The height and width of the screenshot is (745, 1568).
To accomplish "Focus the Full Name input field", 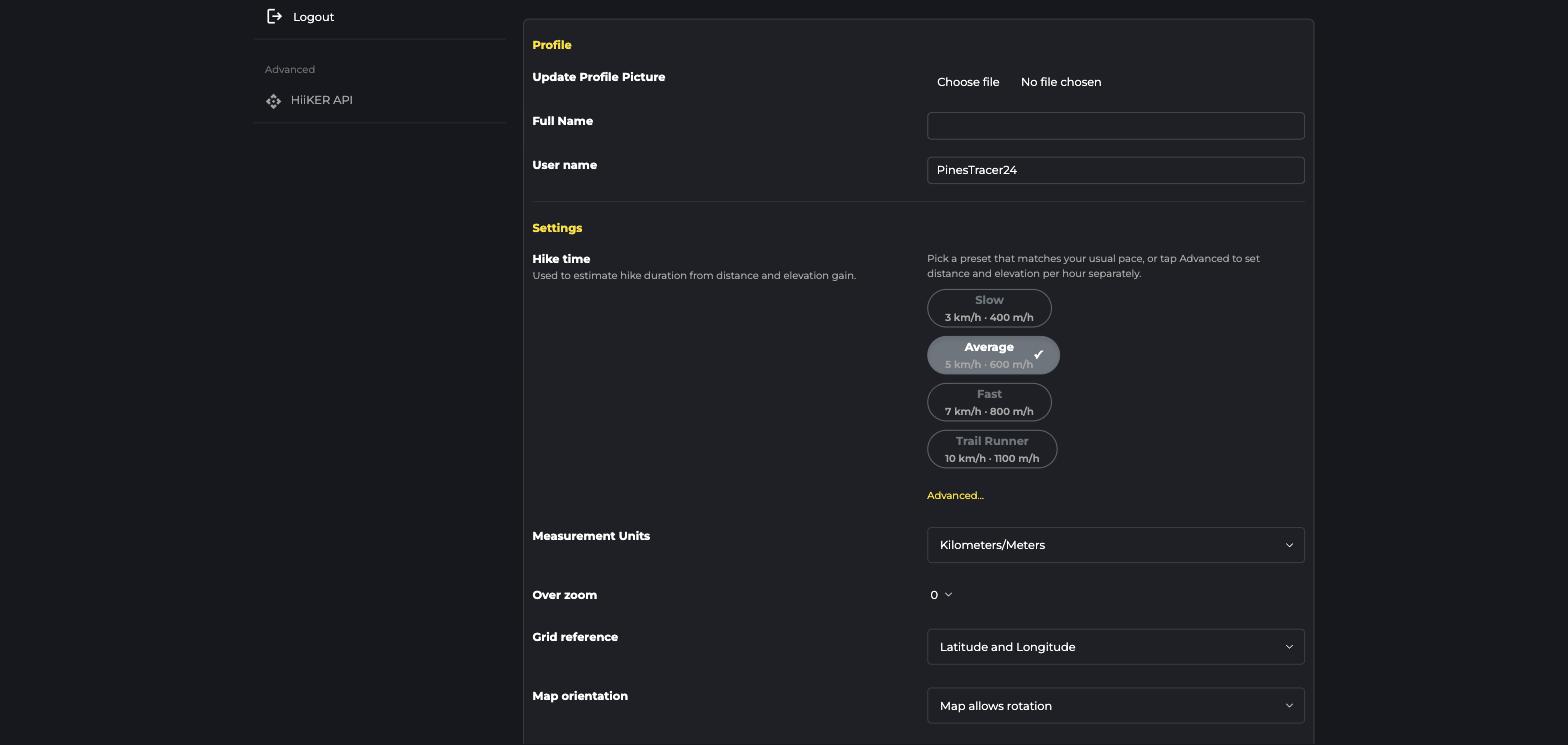I will pos(1116,126).
